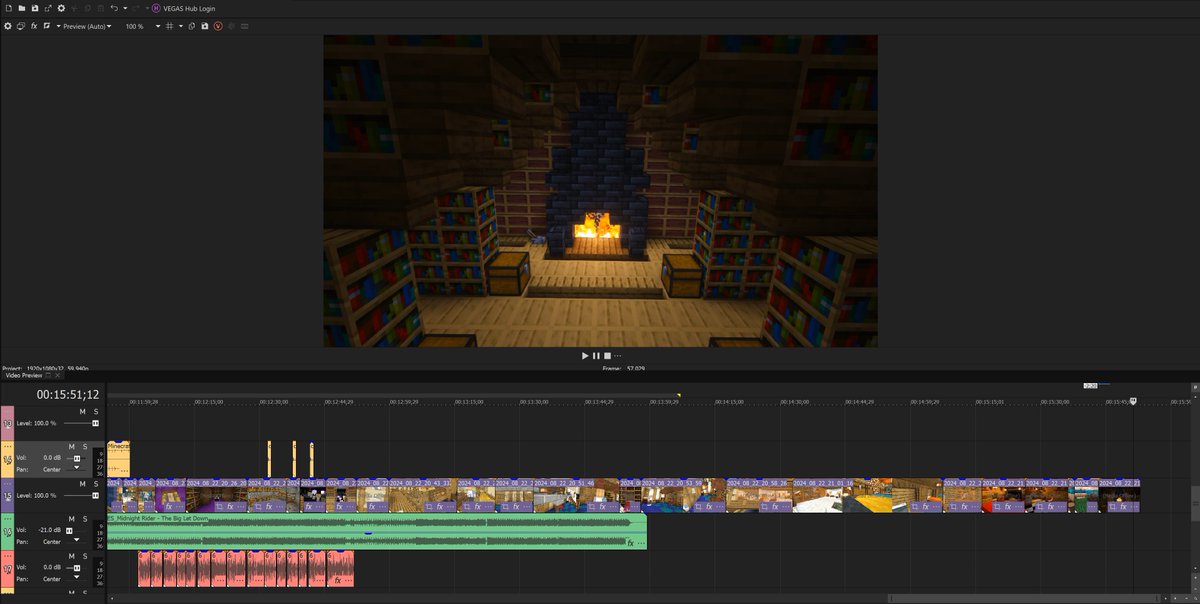This screenshot has width=1200, height=604.
Task: Click the -21.0 dB volume value on track 16
Action: (x=50, y=530)
